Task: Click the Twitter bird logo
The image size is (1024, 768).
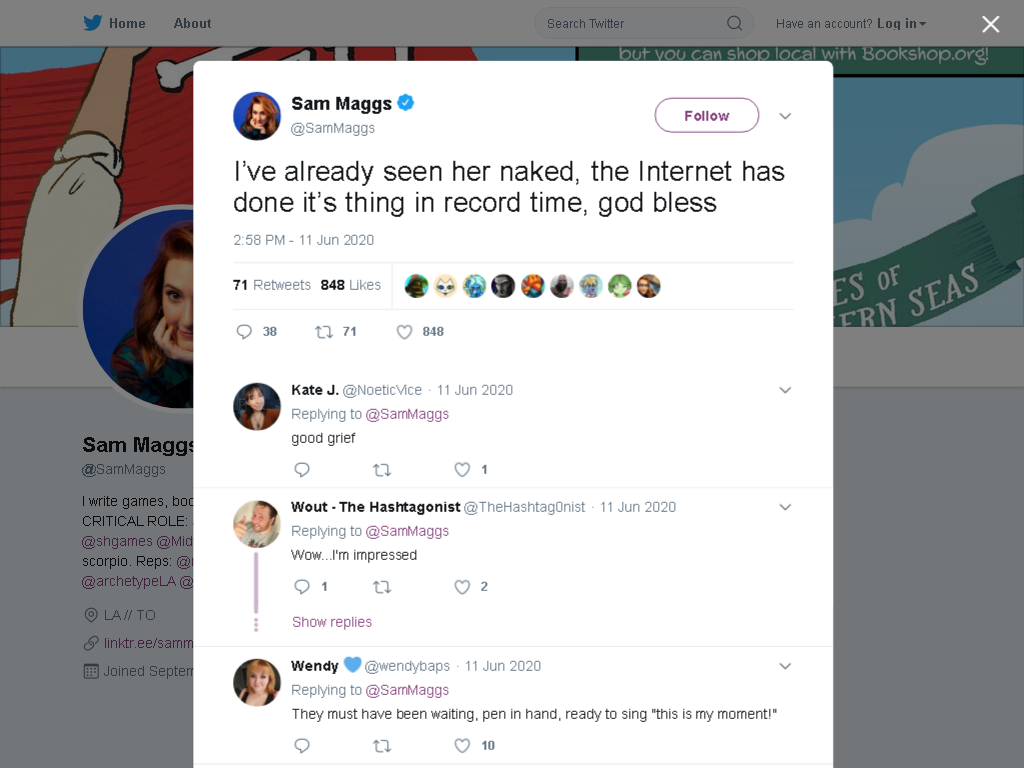Action: (93, 23)
